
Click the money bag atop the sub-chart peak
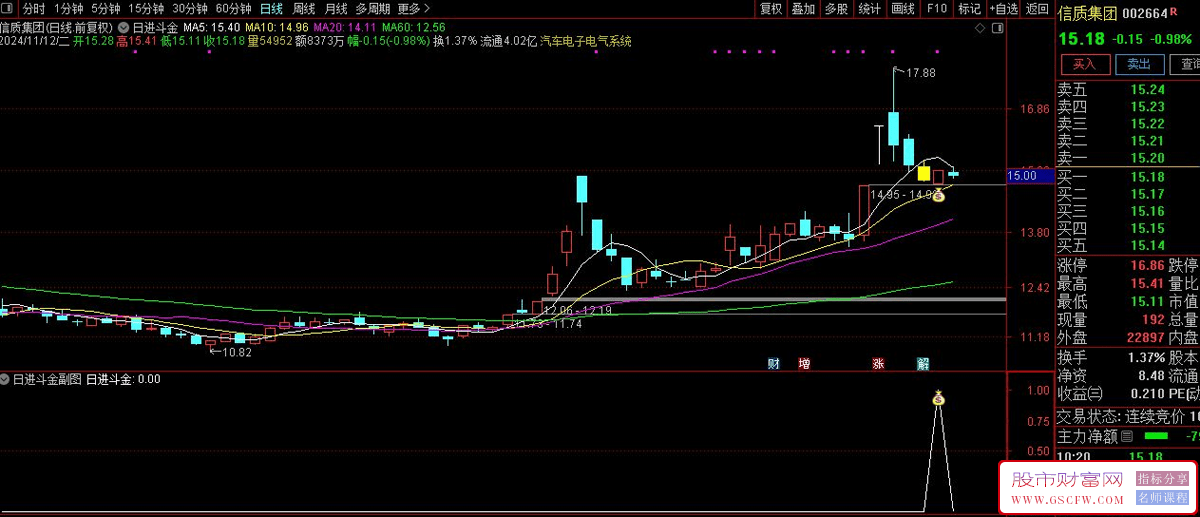(x=939, y=399)
